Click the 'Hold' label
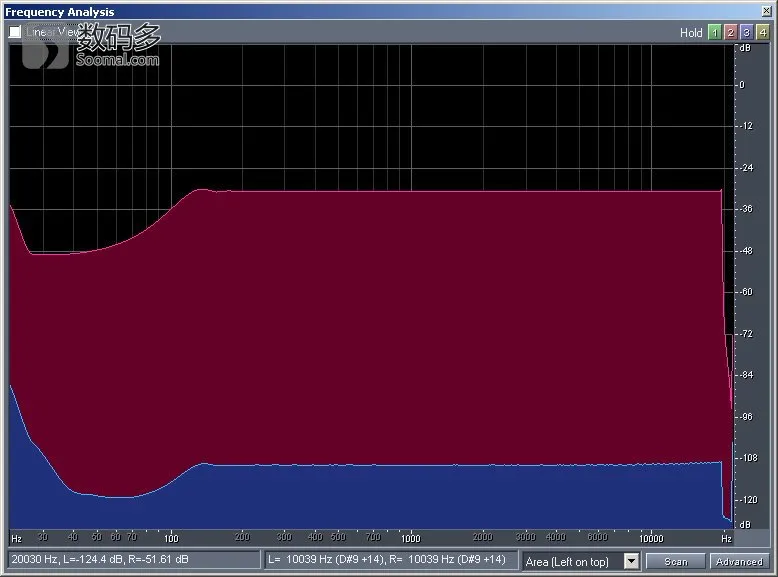778x577 pixels. [691, 33]
